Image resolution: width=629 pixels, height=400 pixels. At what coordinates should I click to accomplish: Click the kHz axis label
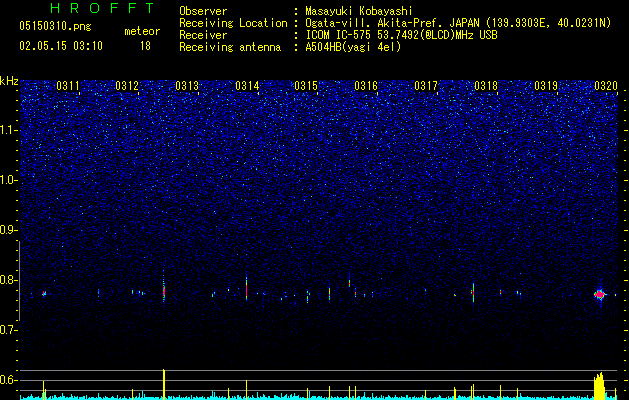coord(9,81)
